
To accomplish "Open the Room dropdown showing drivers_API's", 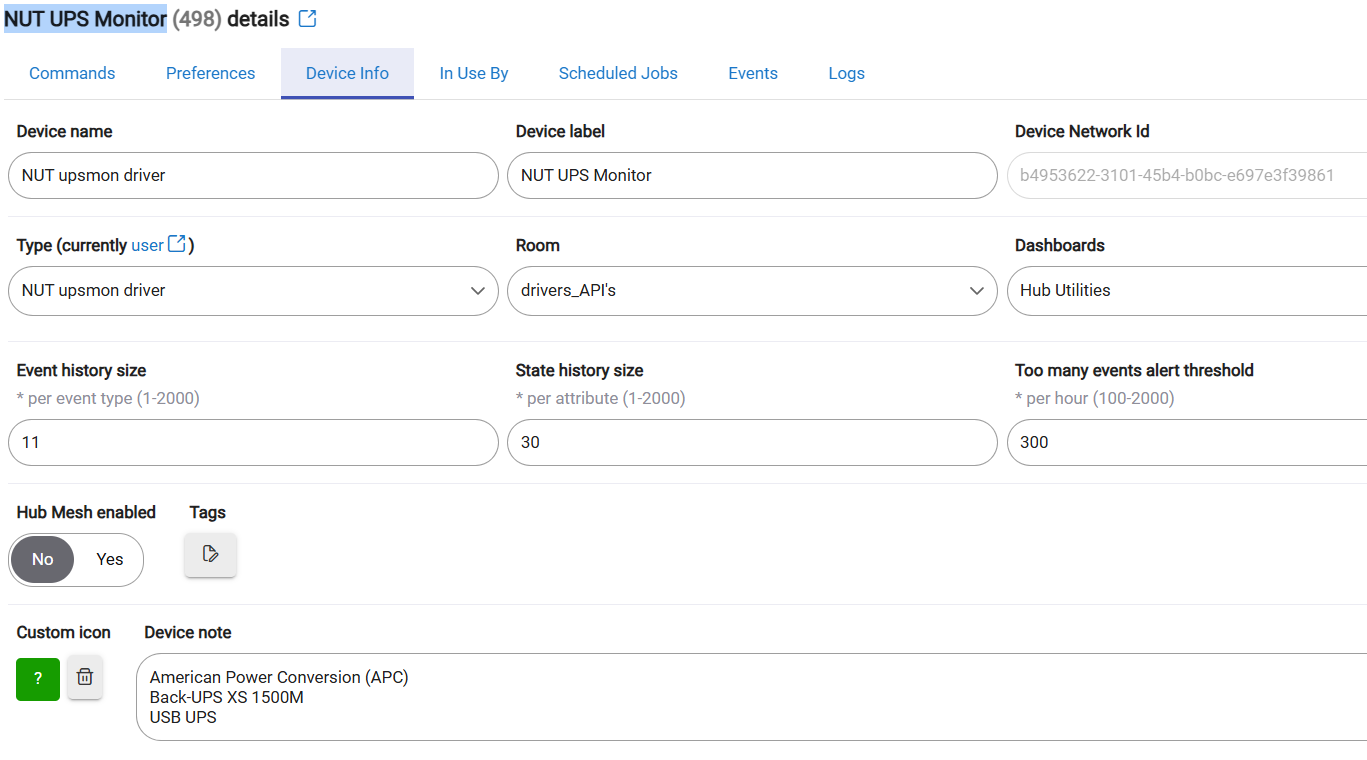I will (752, 291).
